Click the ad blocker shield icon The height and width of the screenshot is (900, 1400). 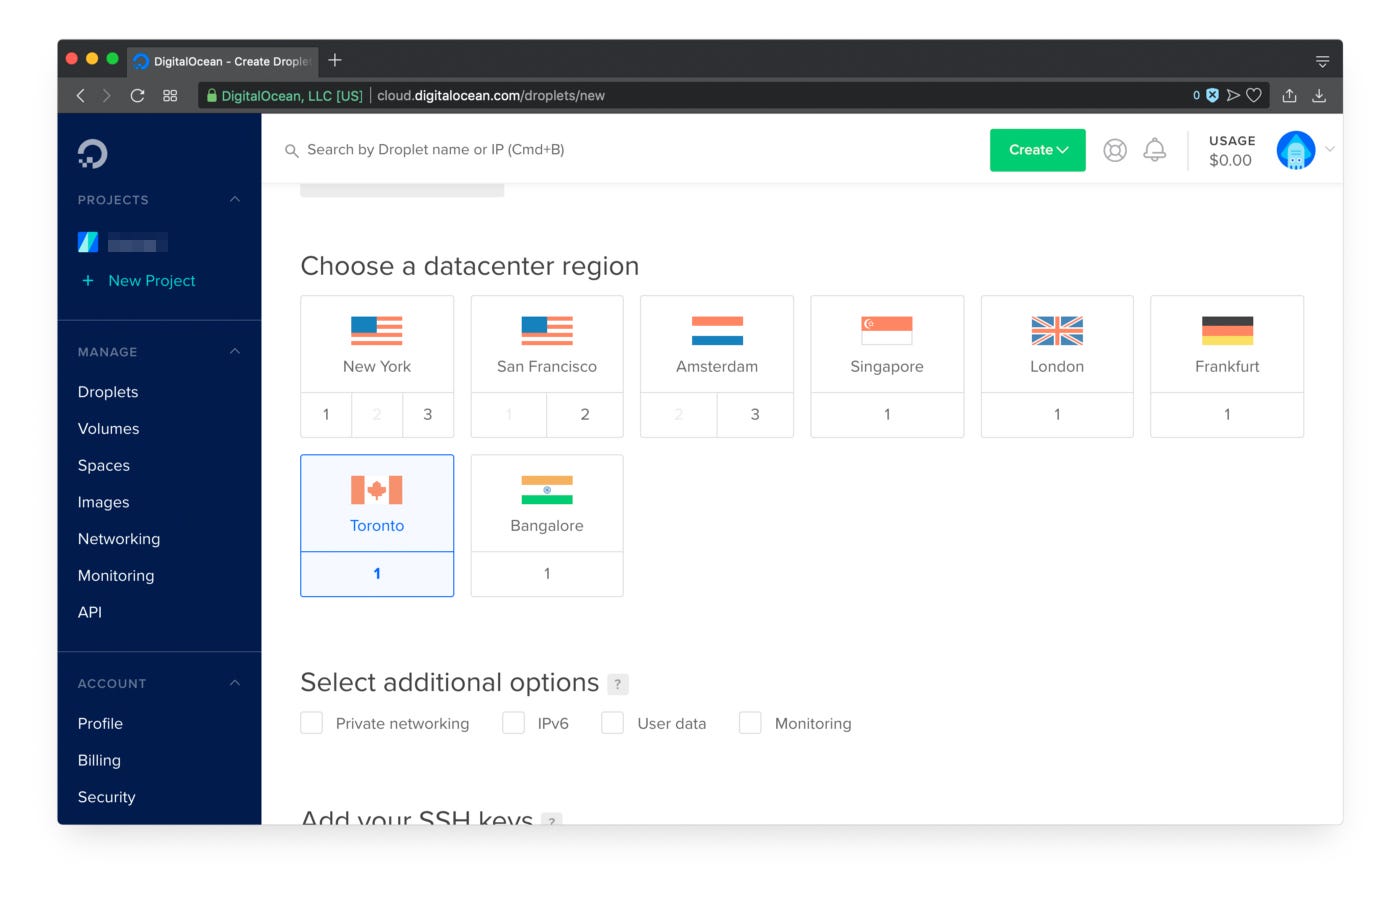point(1212,95)
